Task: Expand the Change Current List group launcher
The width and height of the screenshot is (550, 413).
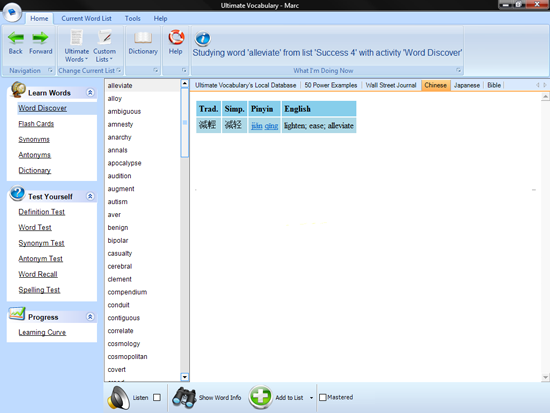Action: pyautogui.click(x=119, y=71)
